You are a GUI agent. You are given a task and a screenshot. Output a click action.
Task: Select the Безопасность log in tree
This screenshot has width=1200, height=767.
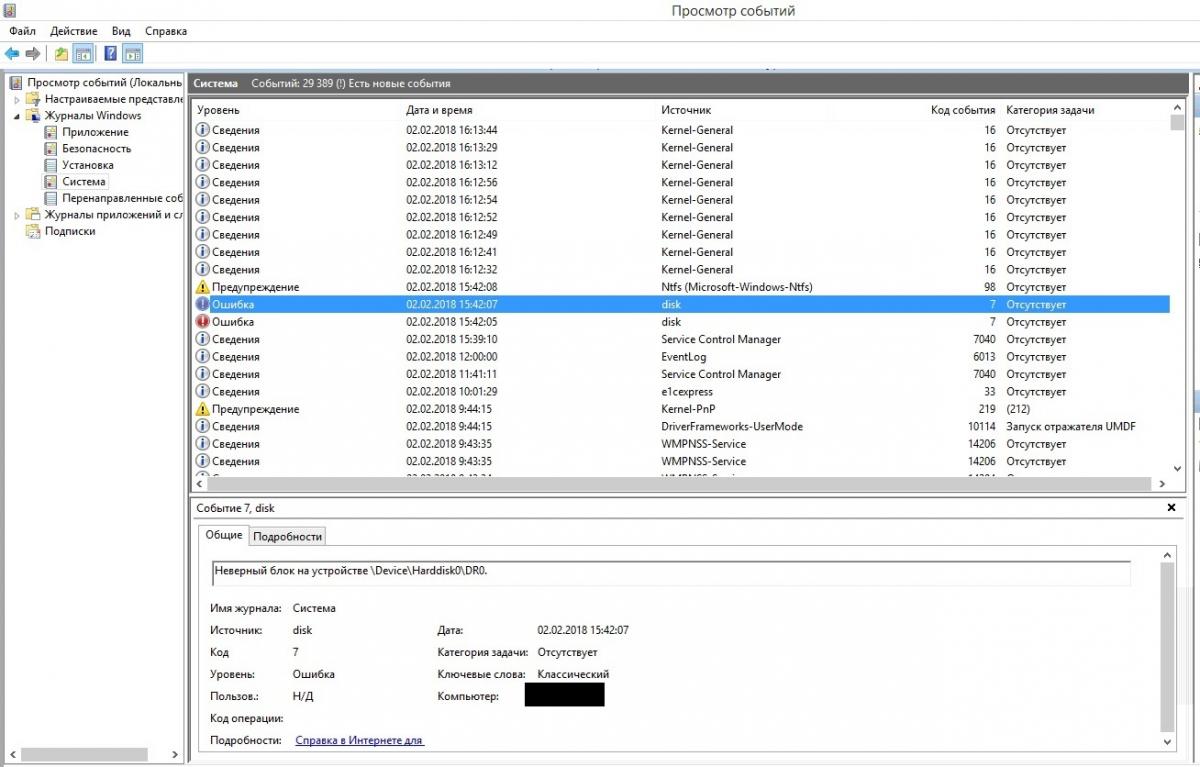point(96,149)
